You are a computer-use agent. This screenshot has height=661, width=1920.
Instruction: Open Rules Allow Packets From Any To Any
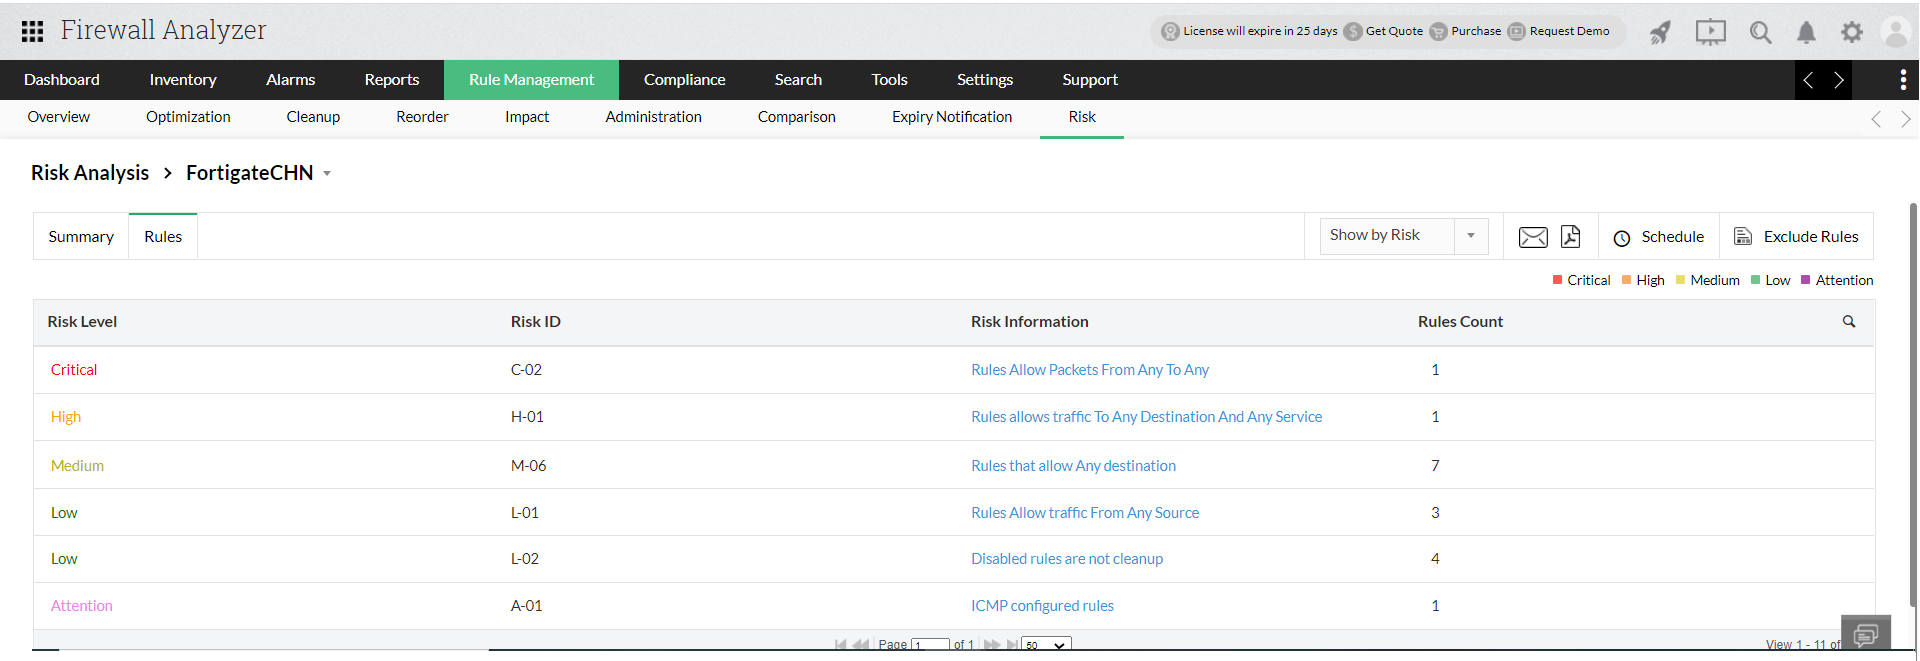pyautogui.click(x=1089, y=370)
